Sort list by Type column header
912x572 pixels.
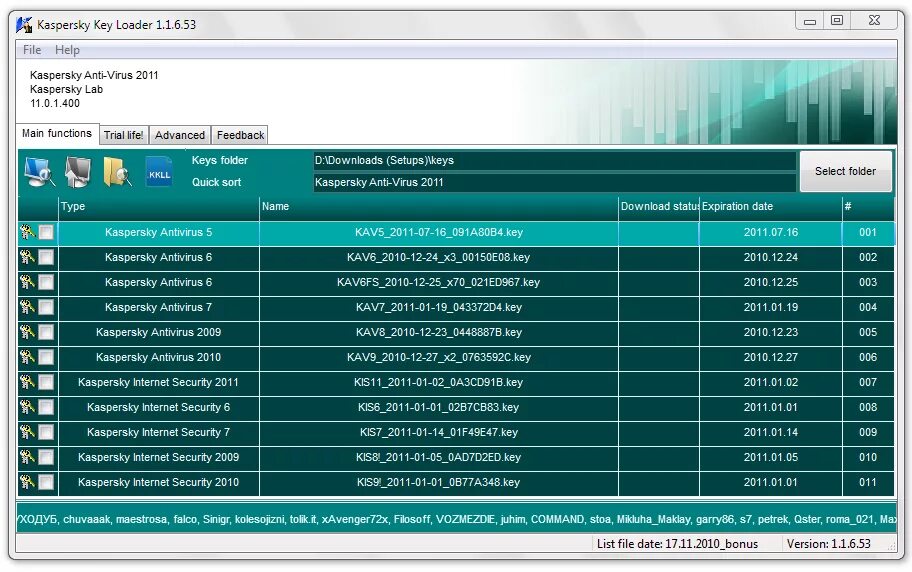point(159,207)
